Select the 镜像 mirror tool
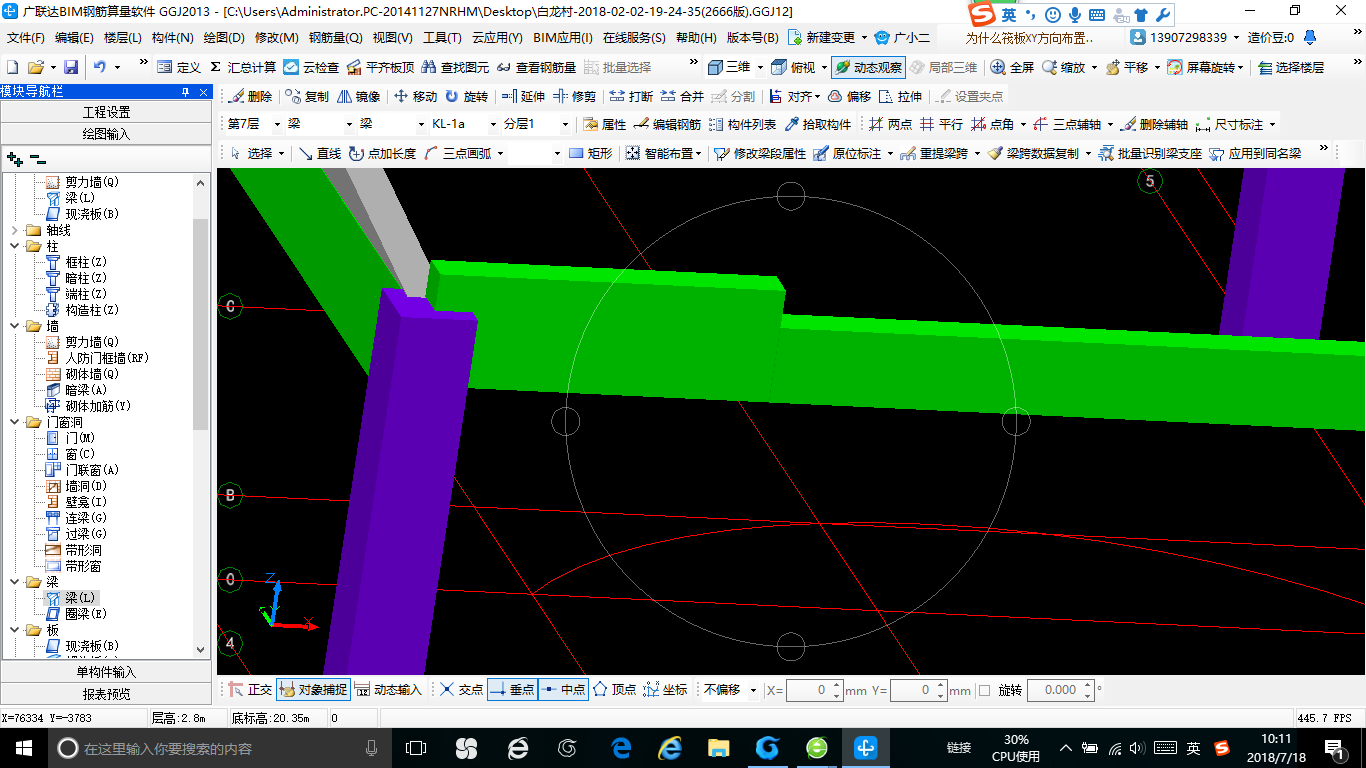This screenshot has width=1366, height=768. [x=359, y=97]
